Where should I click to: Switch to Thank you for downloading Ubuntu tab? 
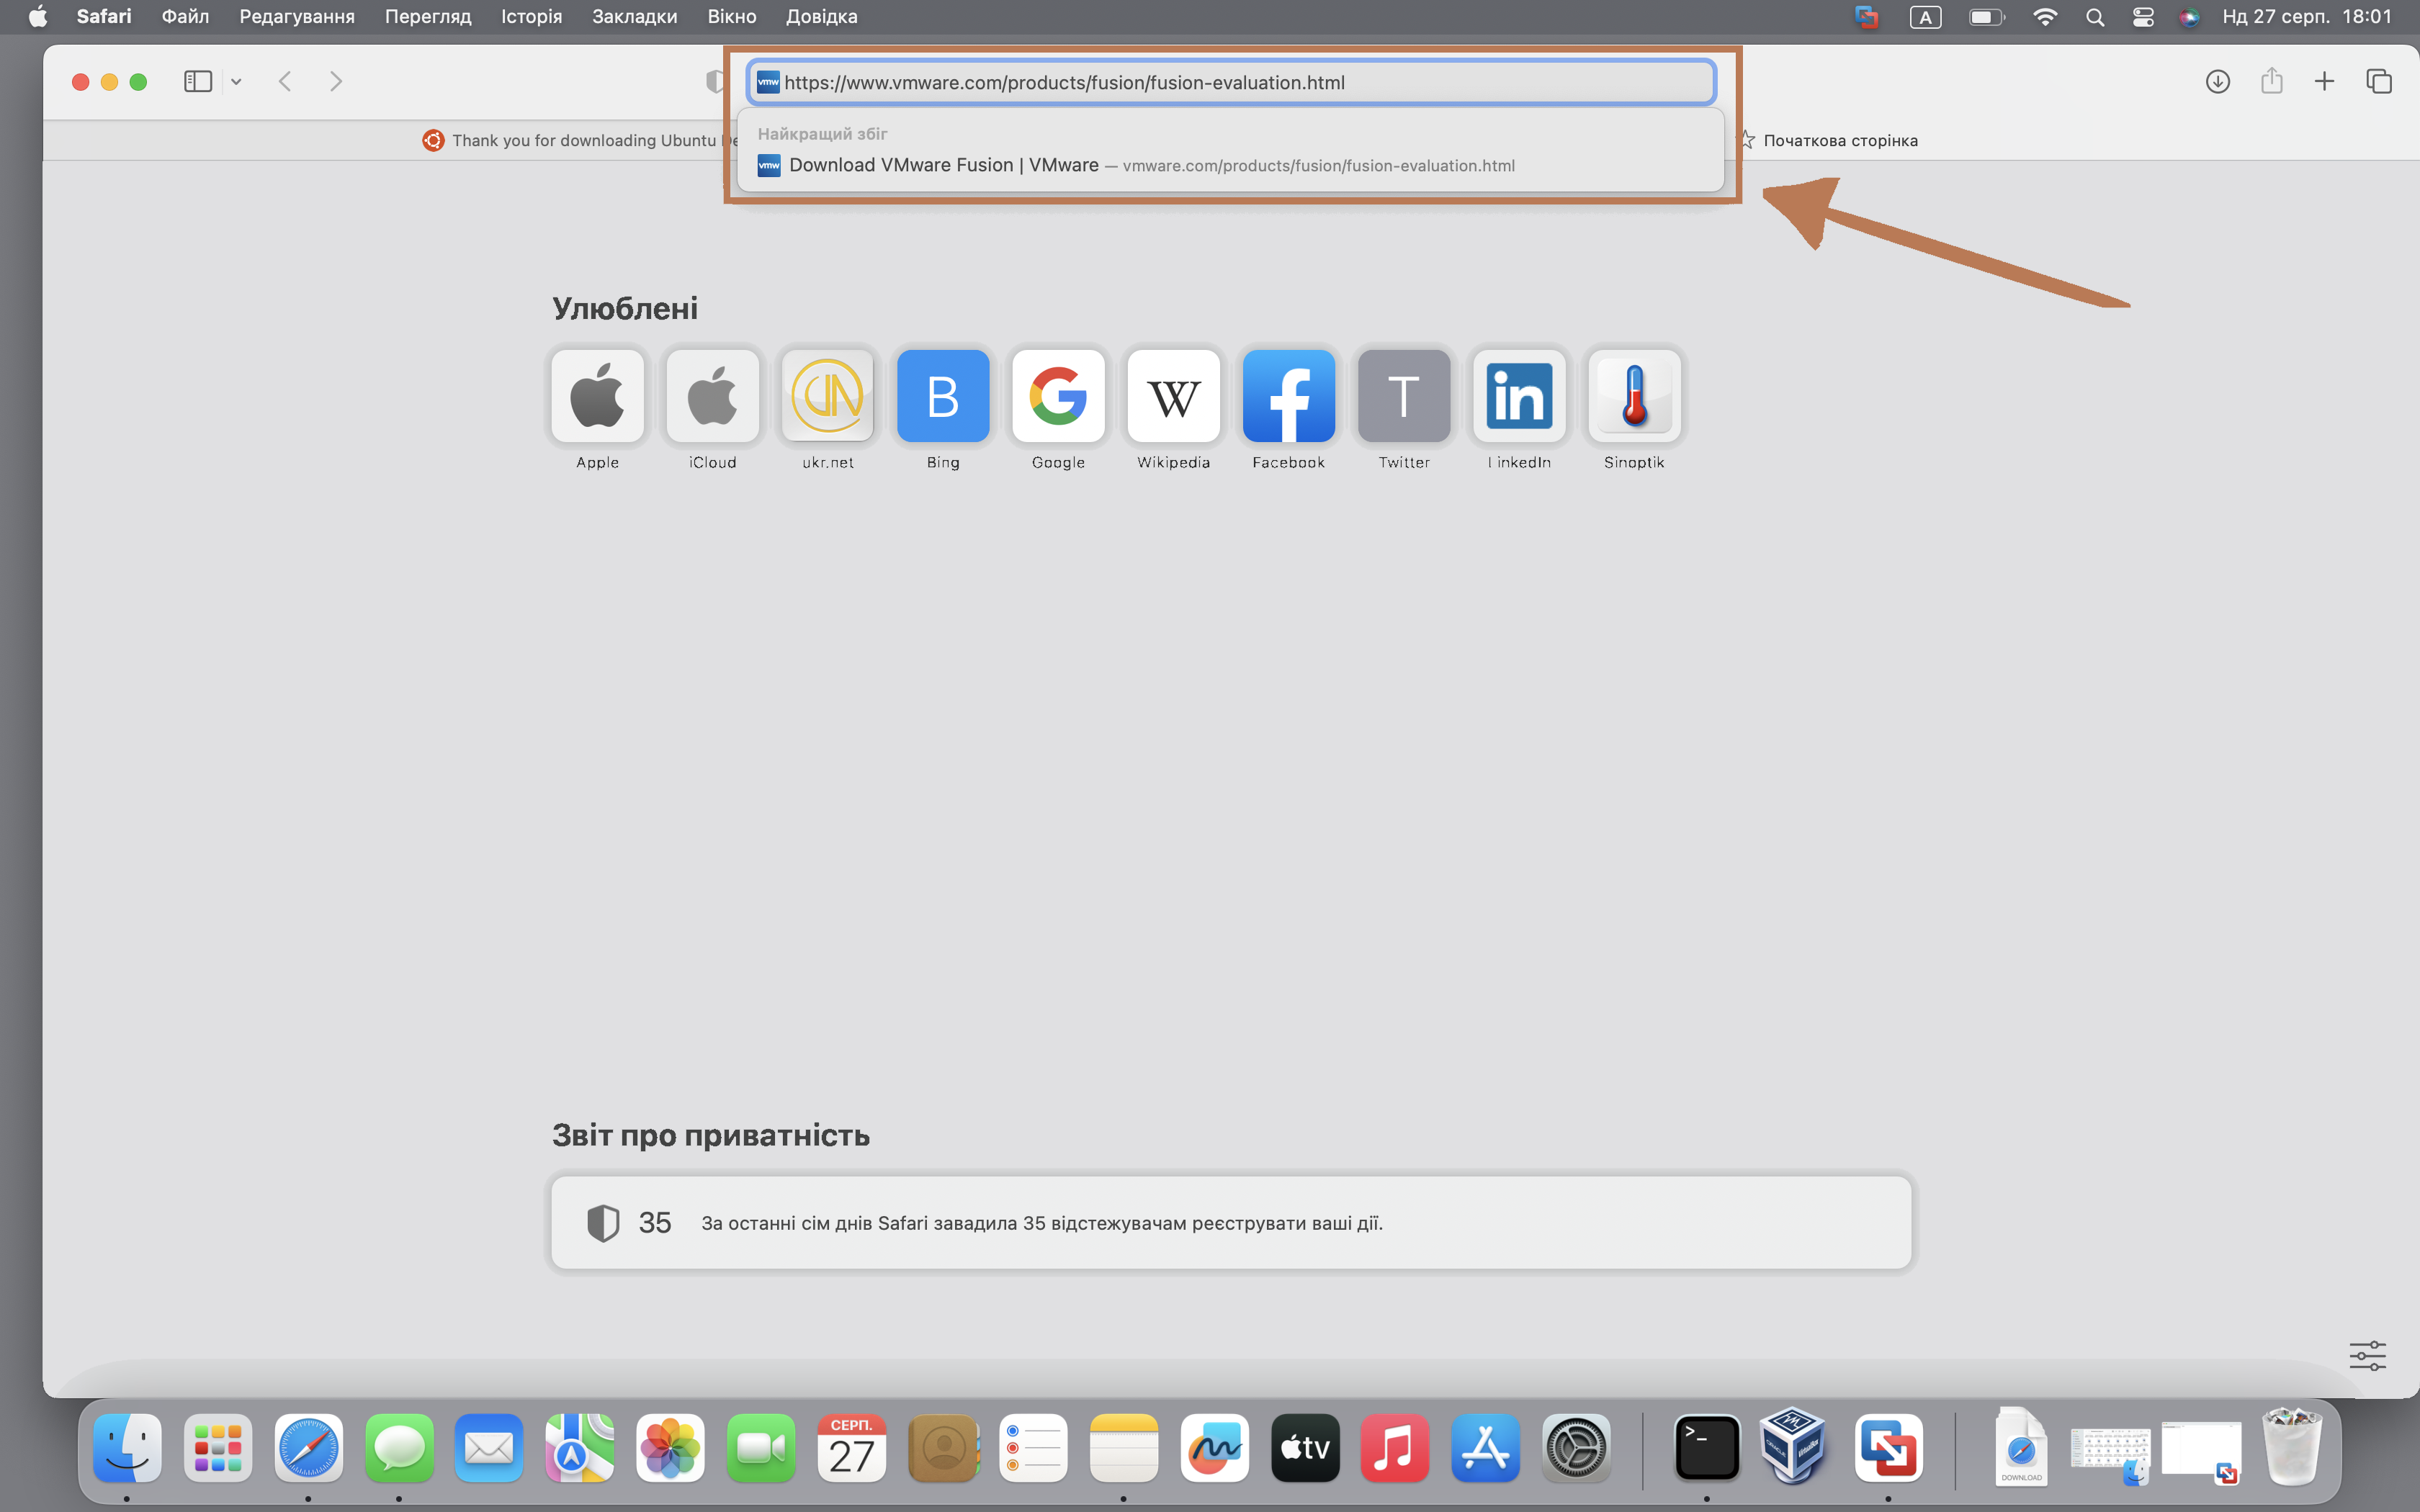click(580, 140)
